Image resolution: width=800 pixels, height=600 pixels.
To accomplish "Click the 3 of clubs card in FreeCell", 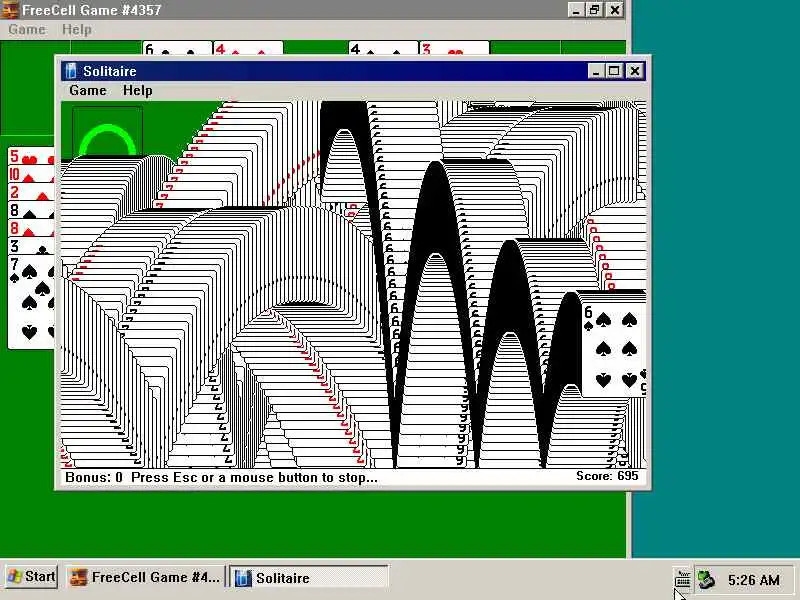I will tap(31, 247).
